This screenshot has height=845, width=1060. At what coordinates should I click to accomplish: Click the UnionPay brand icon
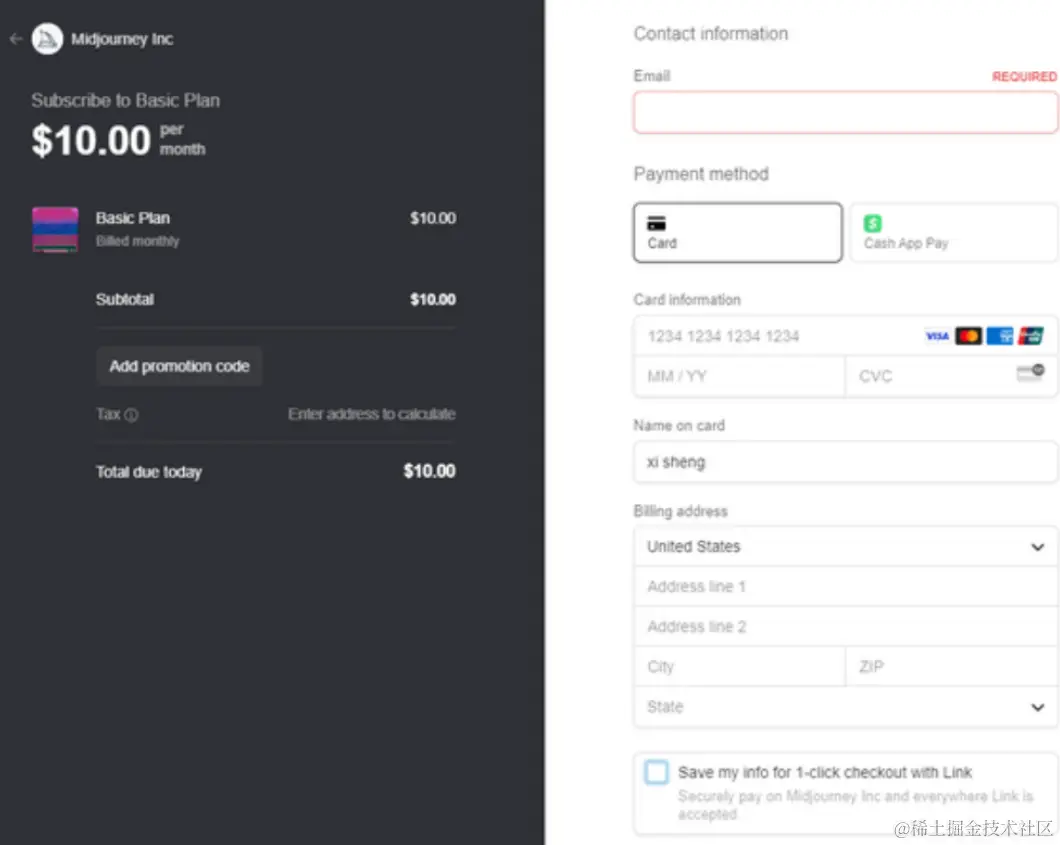click(x=1031, y=336)
